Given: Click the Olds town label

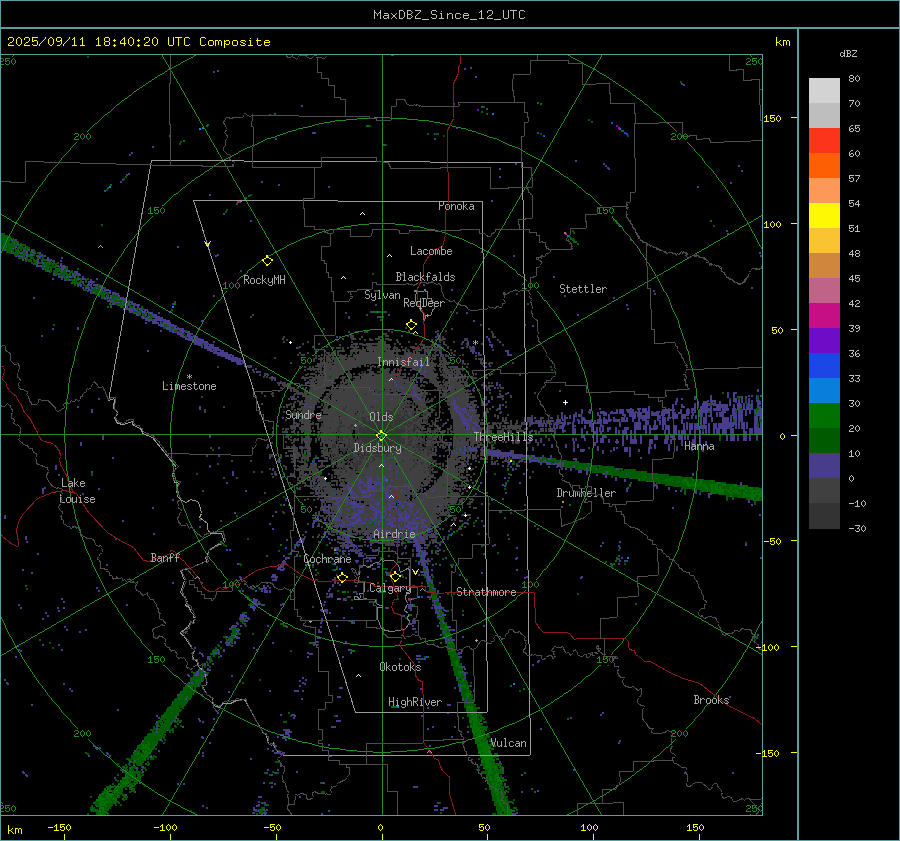Looking at the screenshot, I should [381, 417].
